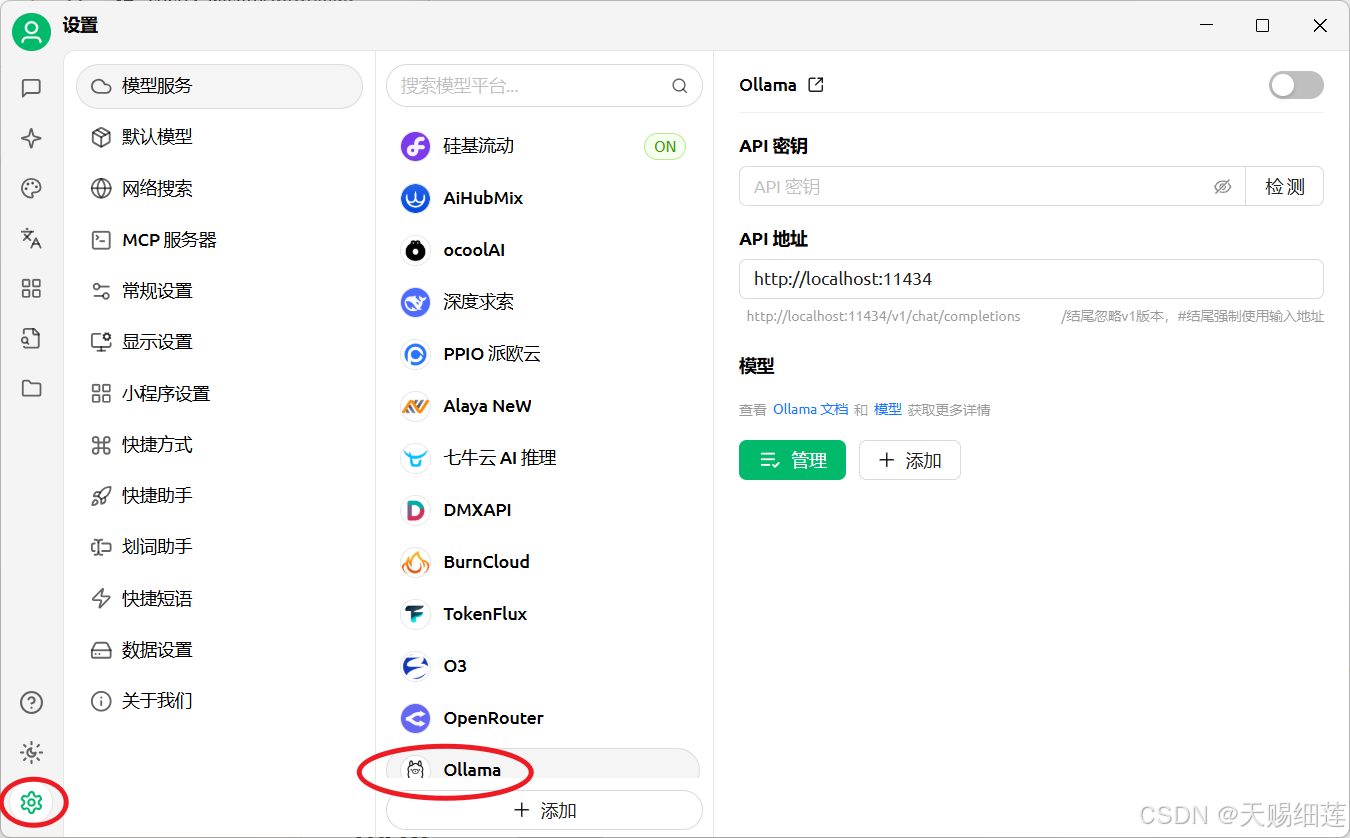This screenshot has width=1350, height=838.
Task: Click the green 管理 models button
Action: (792, 460)
